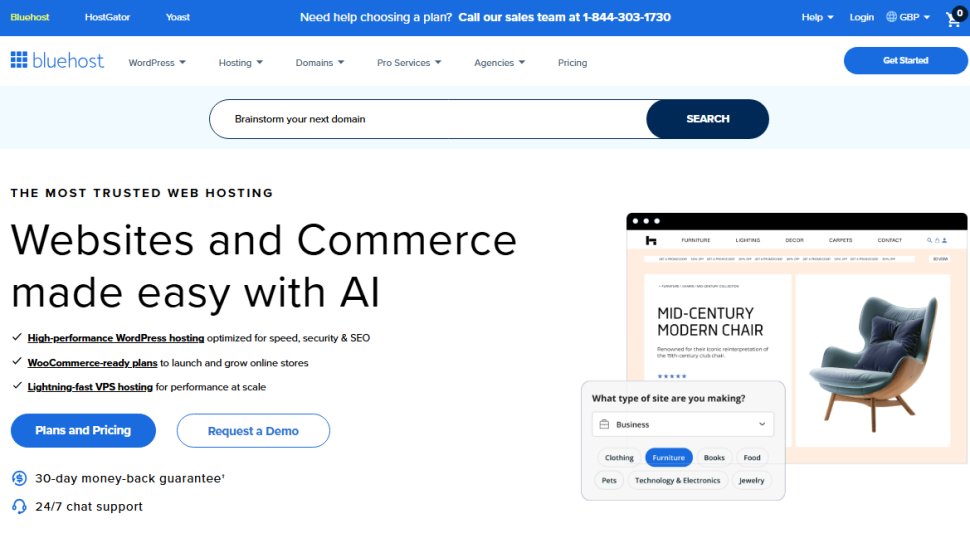Expand the Agencies menu
The height and width of the screenshot is (545, 970).
point(499,62)
